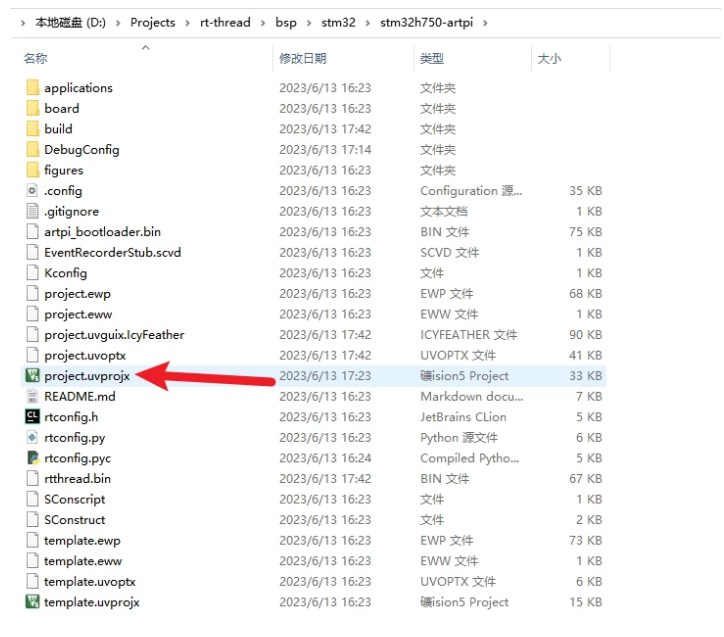Click the rtconfig.py Python icon
Screen dimensions: 724x637
tap(32, 438)
